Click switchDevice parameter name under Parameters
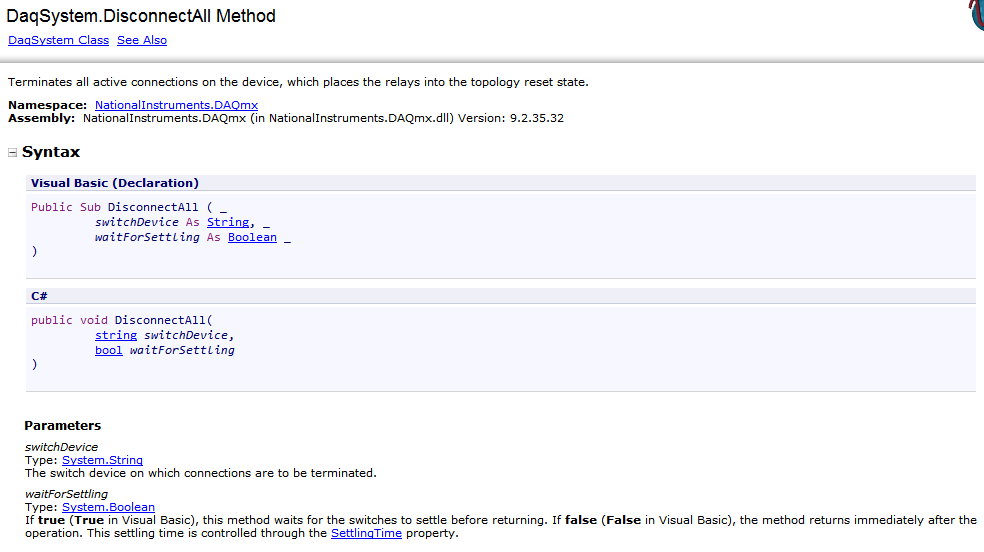984x552 pixels. (61, 447)
